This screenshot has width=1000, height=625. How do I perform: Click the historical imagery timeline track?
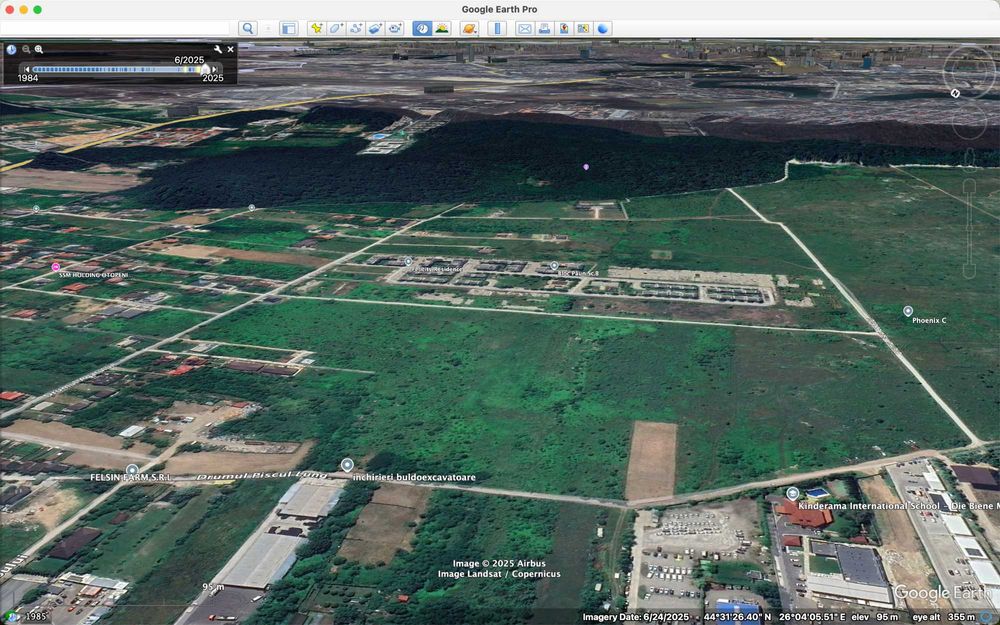(x=120, y=69)
